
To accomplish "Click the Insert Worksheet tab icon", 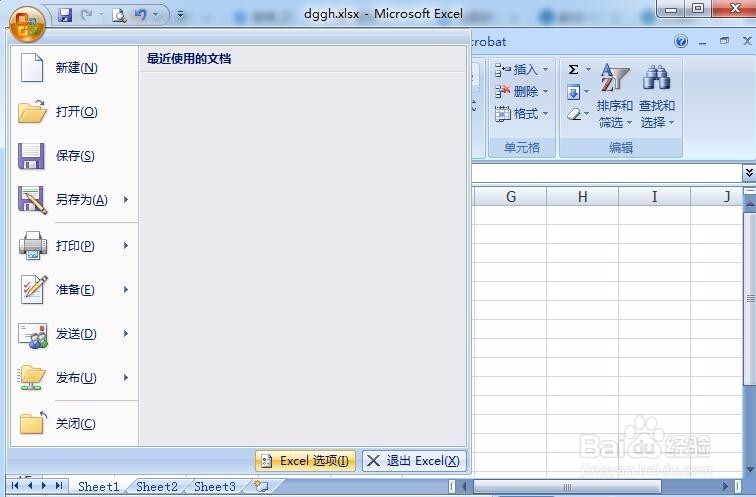I will tap(262, 486).
